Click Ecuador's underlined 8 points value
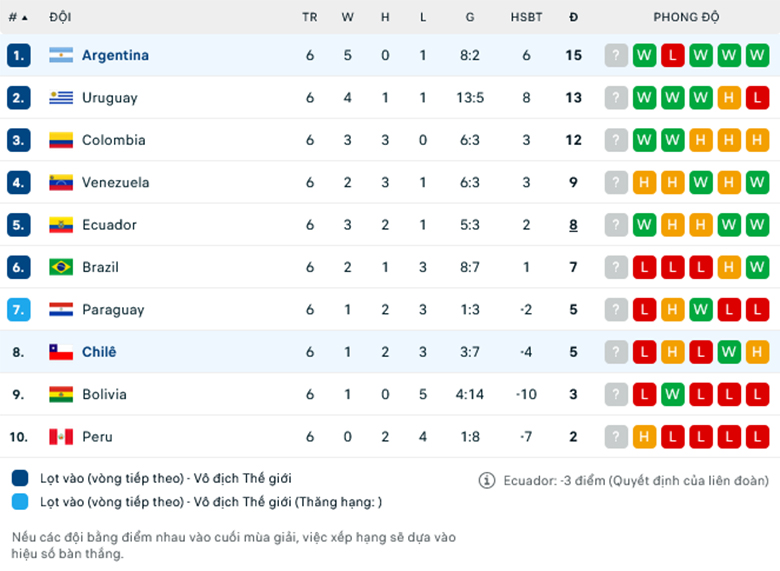780x571 pixels. point(574,225)
